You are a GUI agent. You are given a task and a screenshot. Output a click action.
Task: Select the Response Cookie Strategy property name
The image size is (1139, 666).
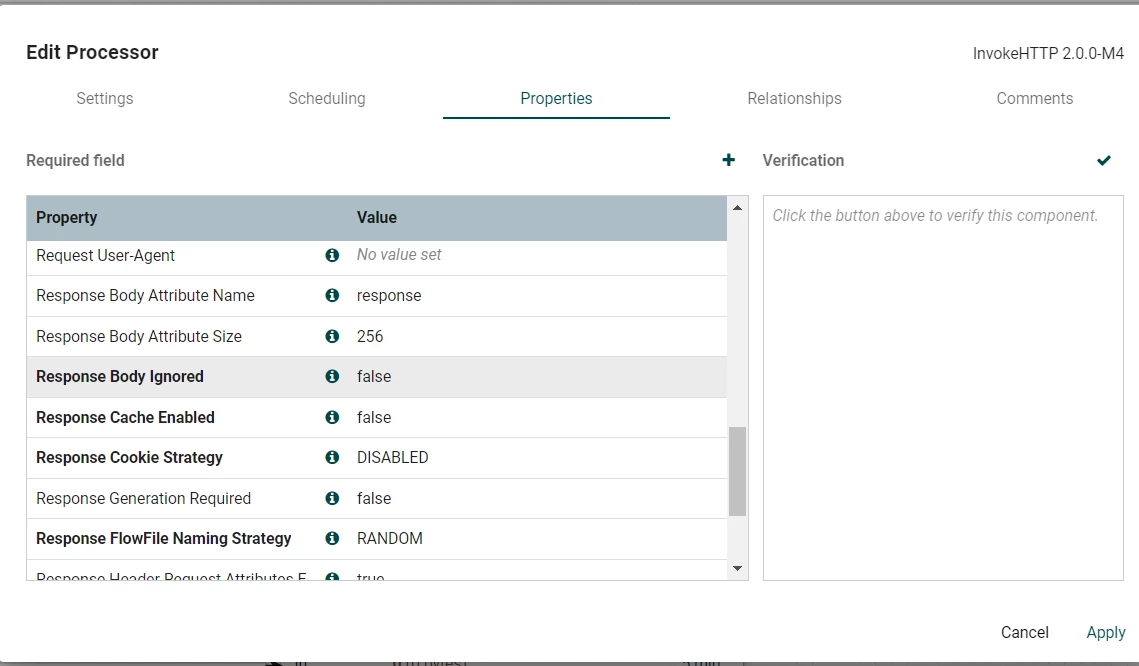pos(129,458)
